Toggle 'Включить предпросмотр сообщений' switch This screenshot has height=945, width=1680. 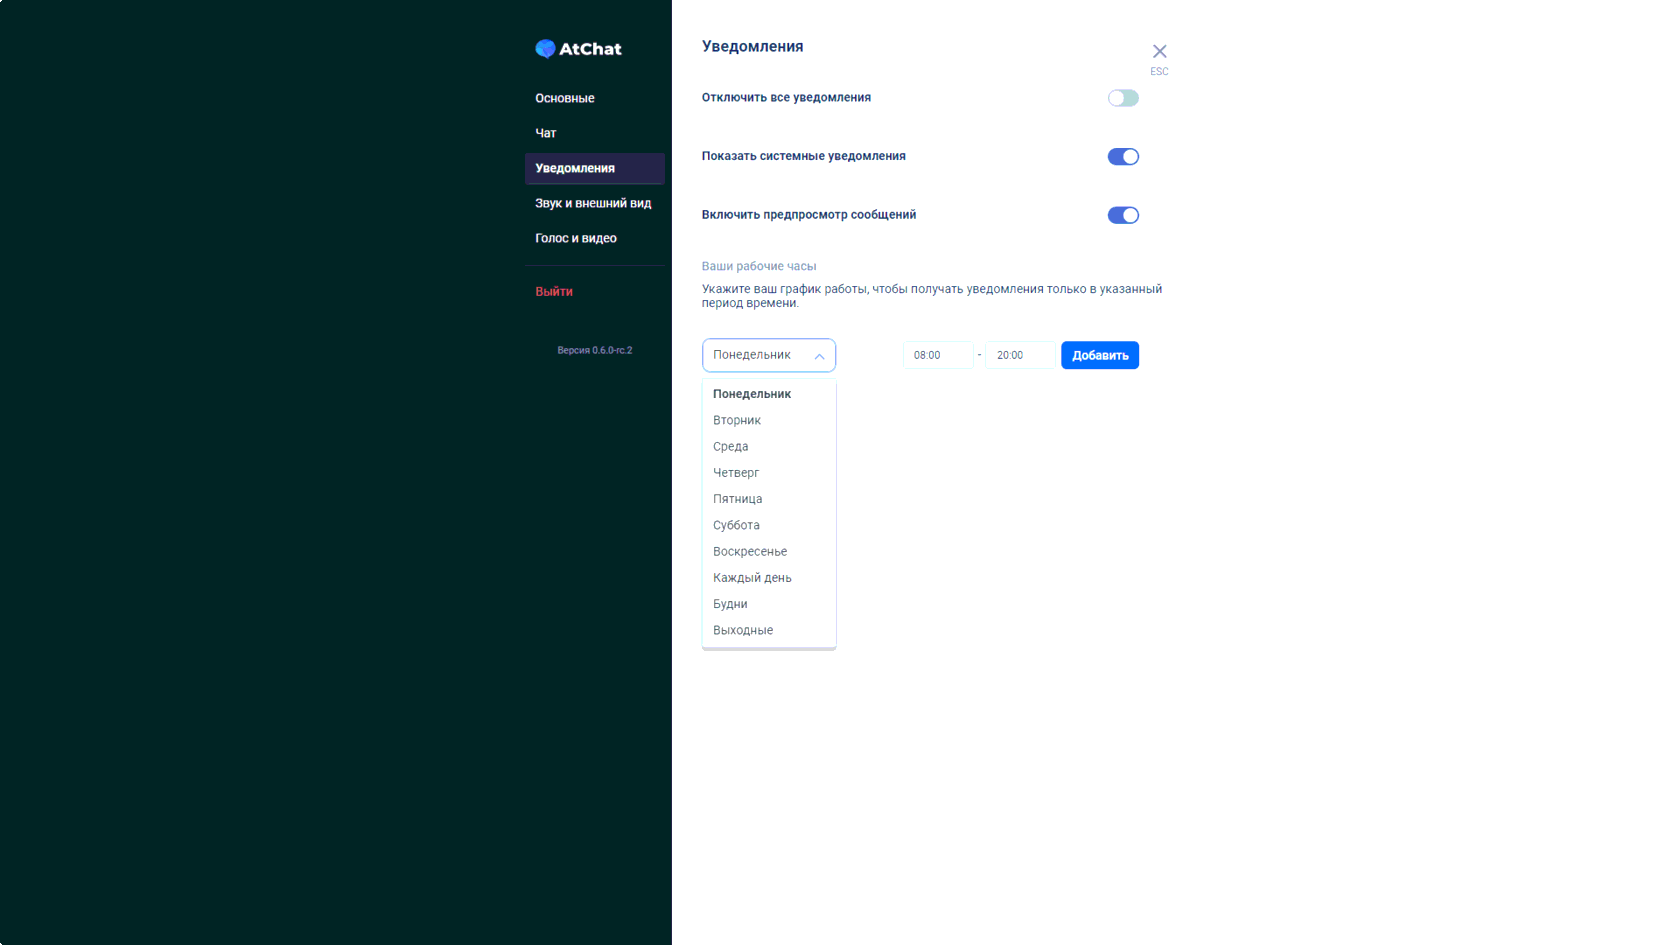(1123, 215)
